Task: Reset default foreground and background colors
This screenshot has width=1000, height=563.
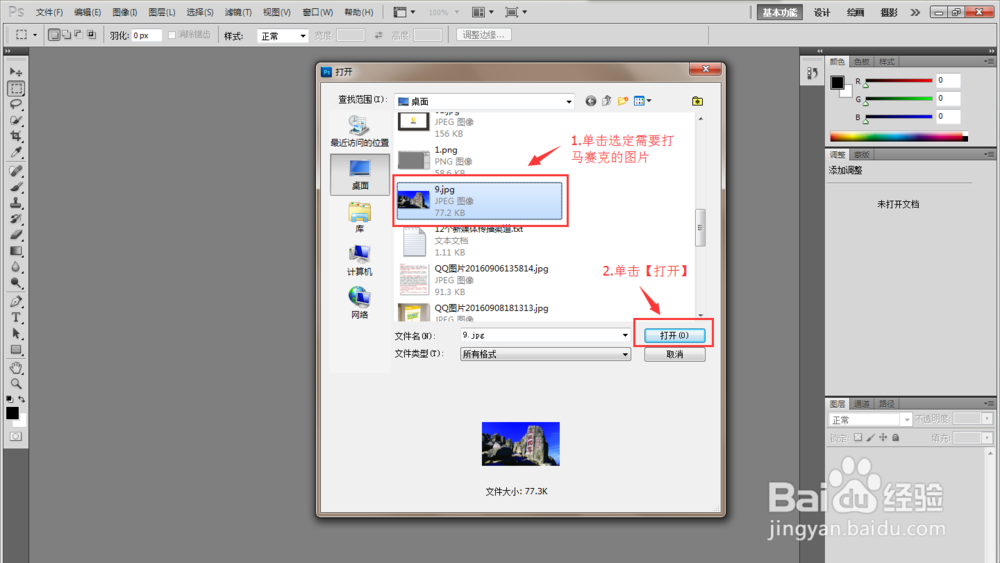Action: (10, 399)
